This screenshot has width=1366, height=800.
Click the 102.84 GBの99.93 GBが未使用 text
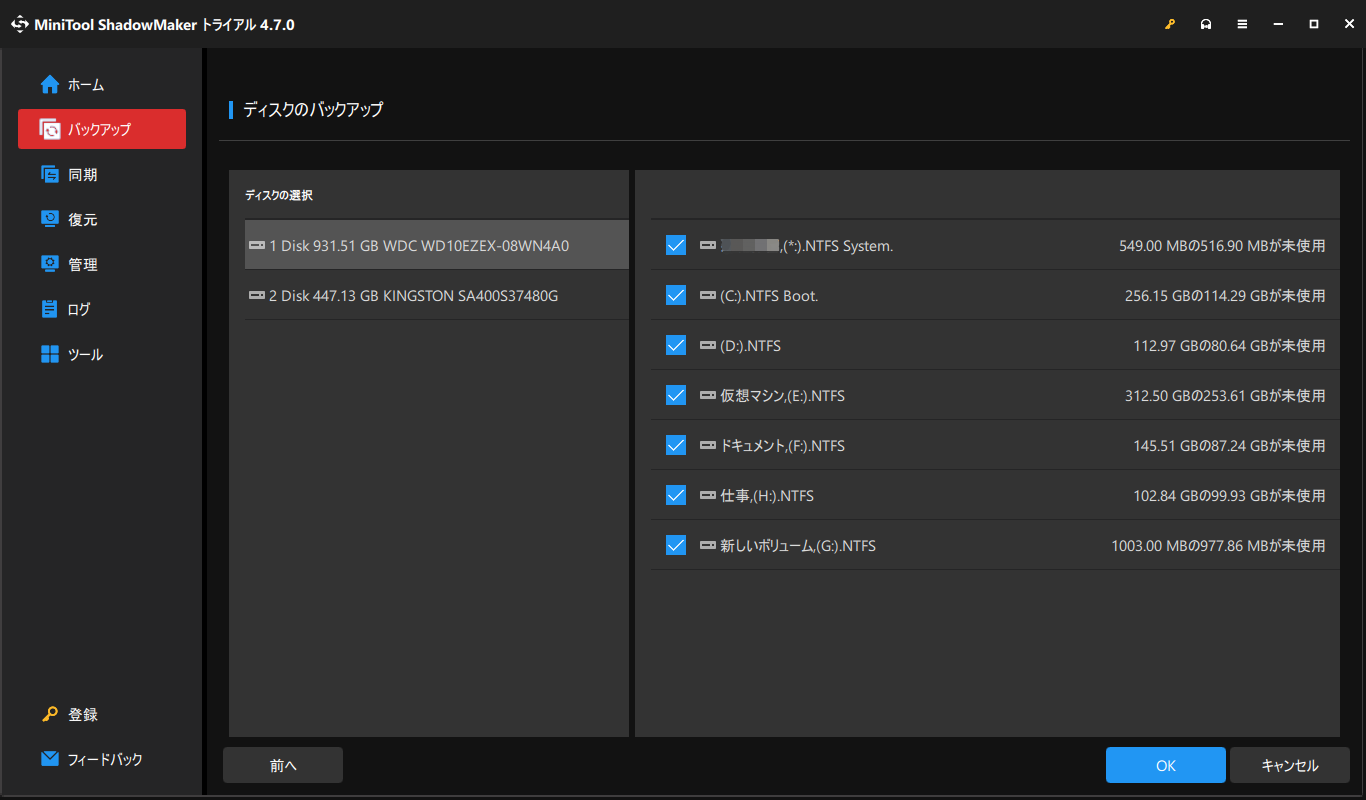pyautogui.click(x=1229, y=496)
